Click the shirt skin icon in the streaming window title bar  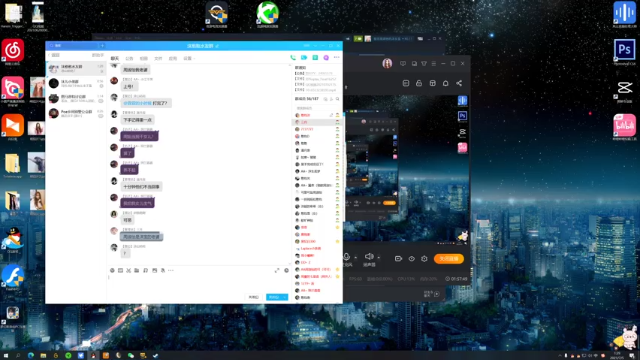click(424, 64)
